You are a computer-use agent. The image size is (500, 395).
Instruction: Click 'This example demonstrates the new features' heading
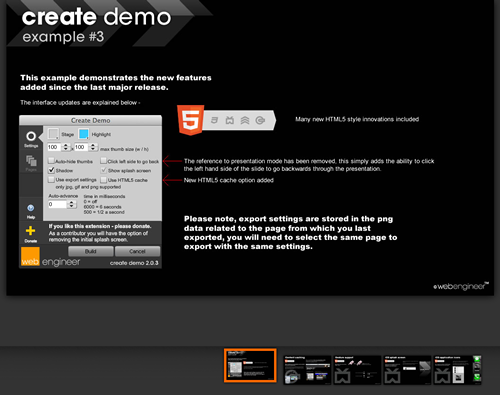(x=116, y=82)
